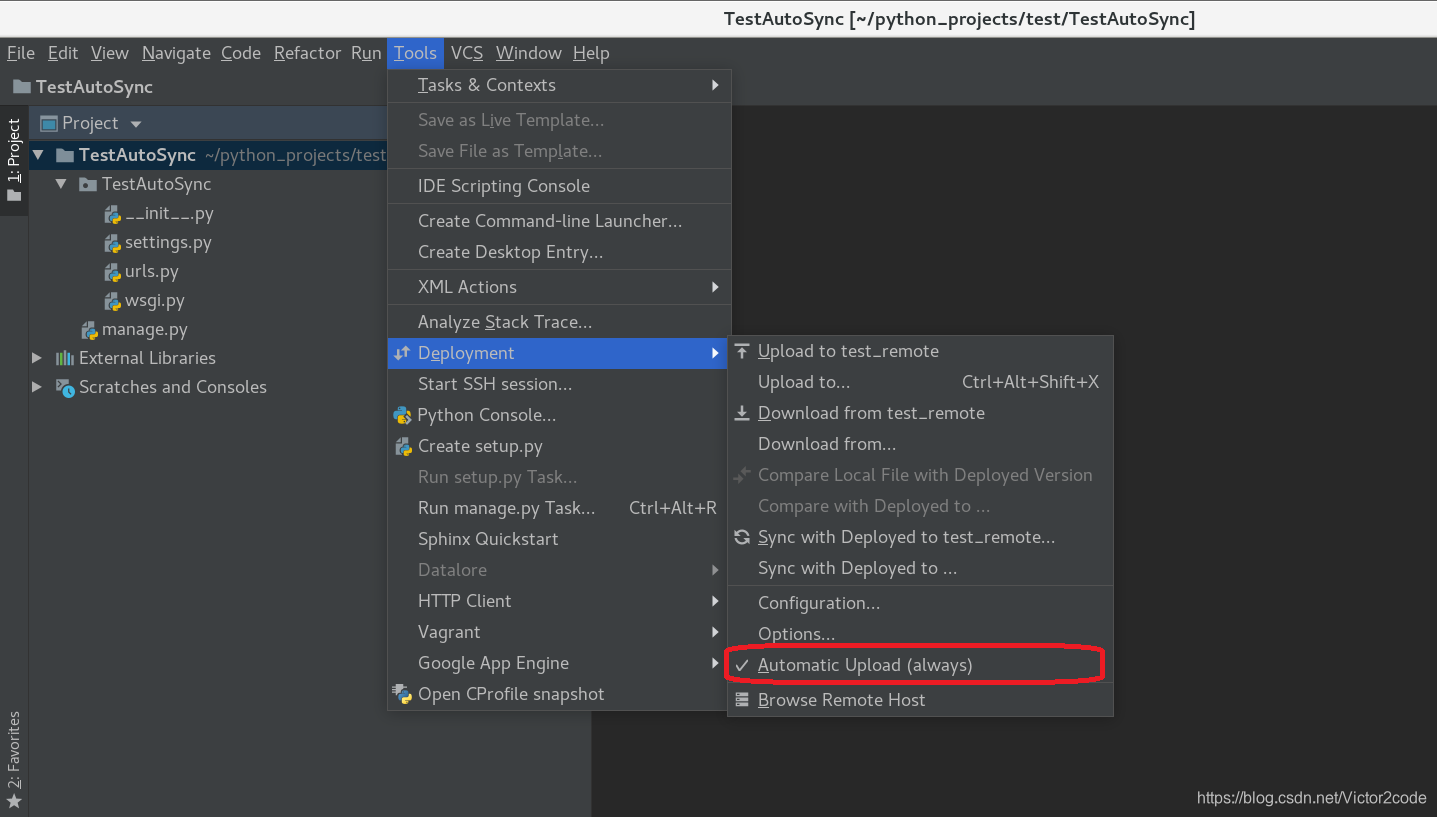Open the 1: Project tool window tab
The height and width of the screenshot is (817, 1437).
14,160
